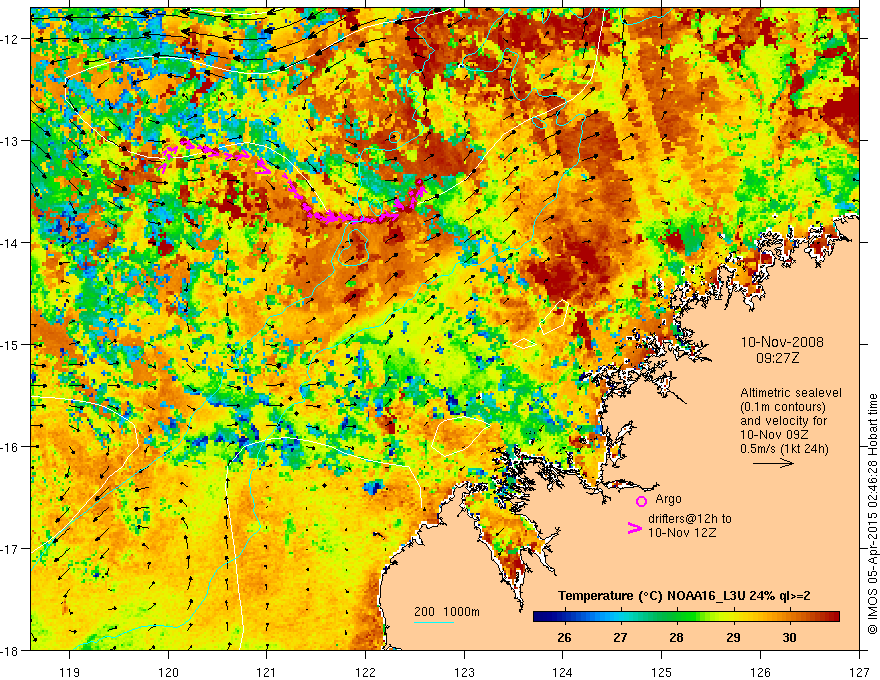Select the time label 09:27Z
Screen dimensions: 880x680
point(777,358)
